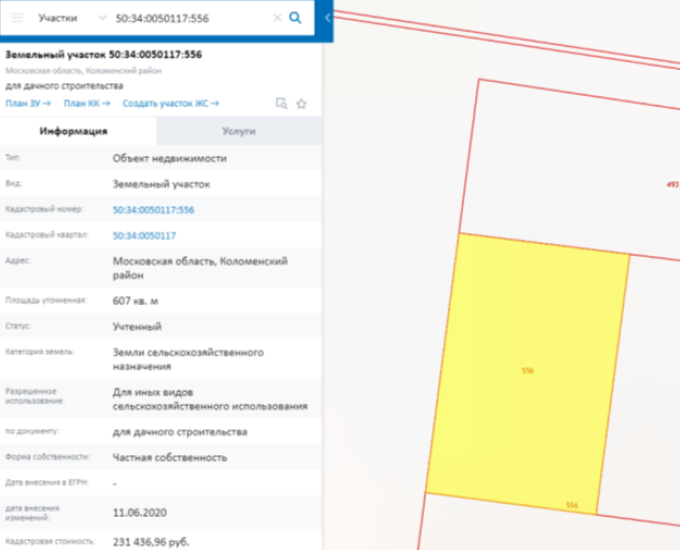Click Создать участок ЖС link

pyautogui.click(x=170, y=103)
